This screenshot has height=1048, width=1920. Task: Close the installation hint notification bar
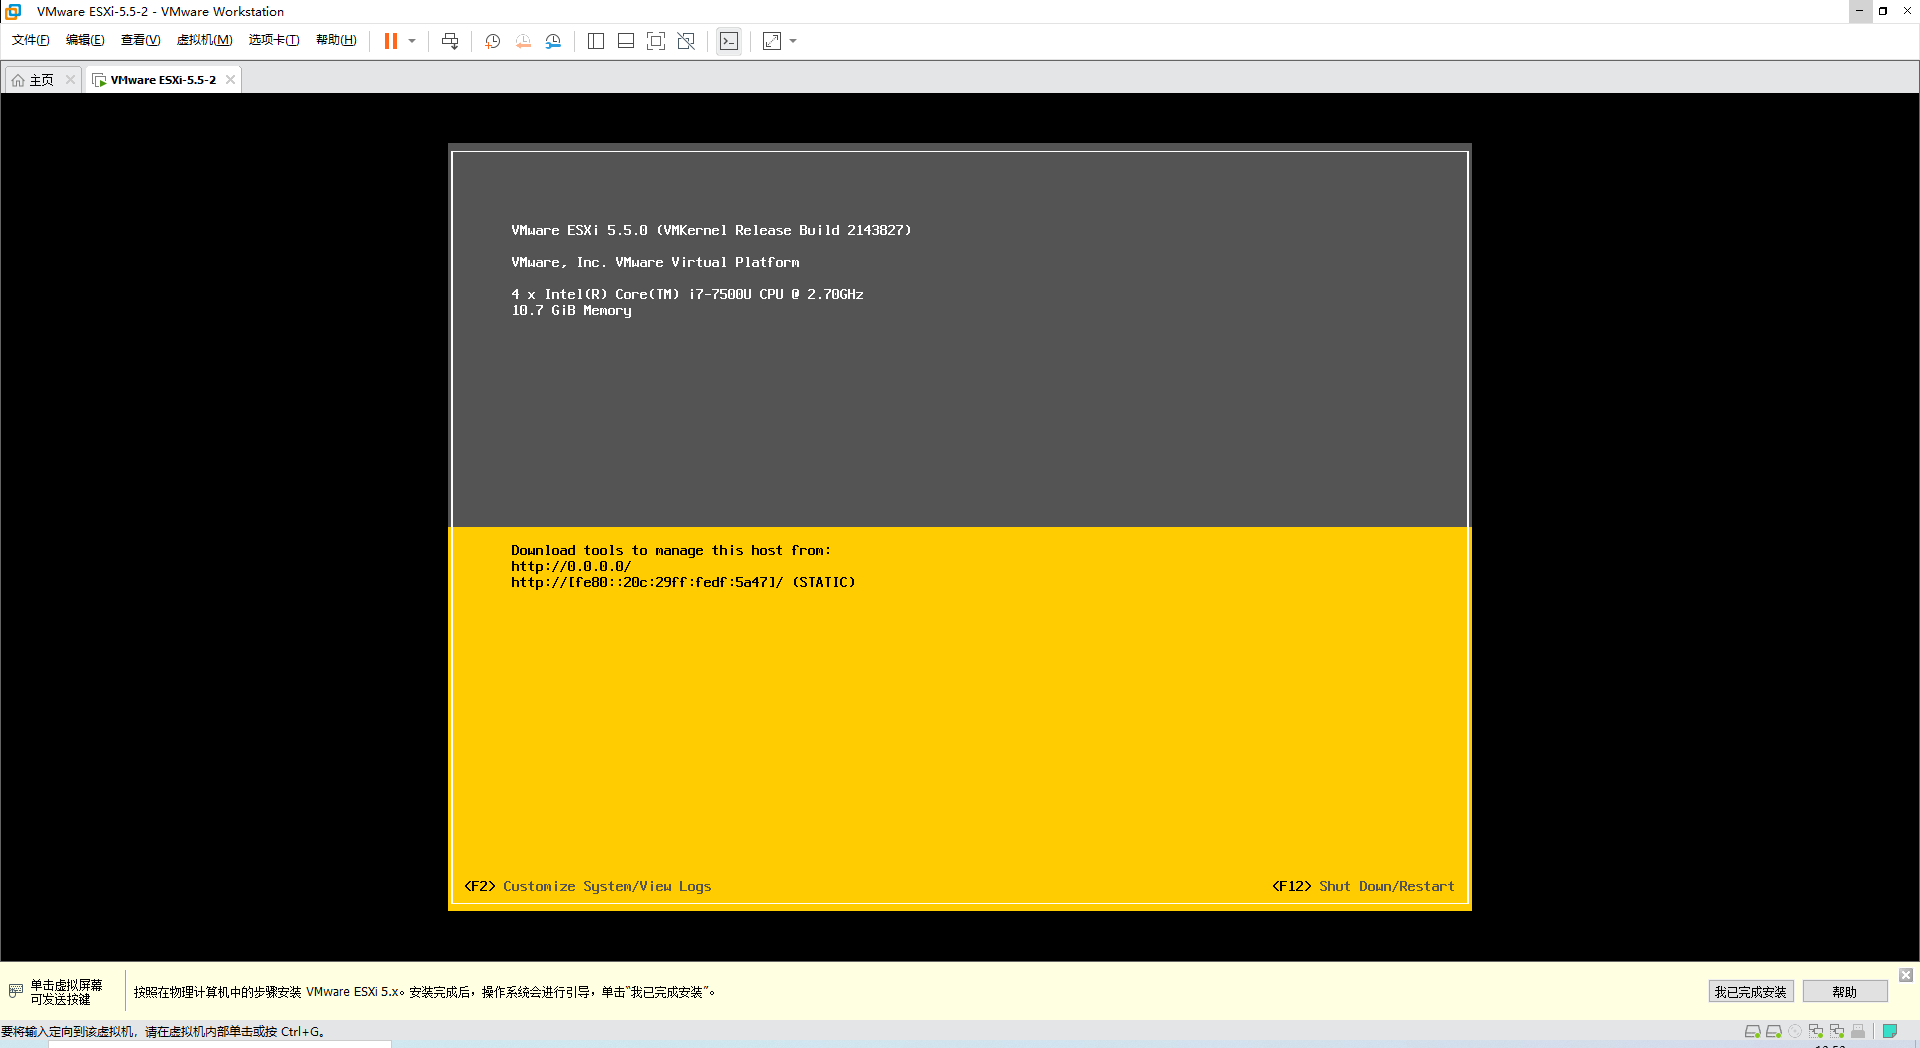[1905, 975]
